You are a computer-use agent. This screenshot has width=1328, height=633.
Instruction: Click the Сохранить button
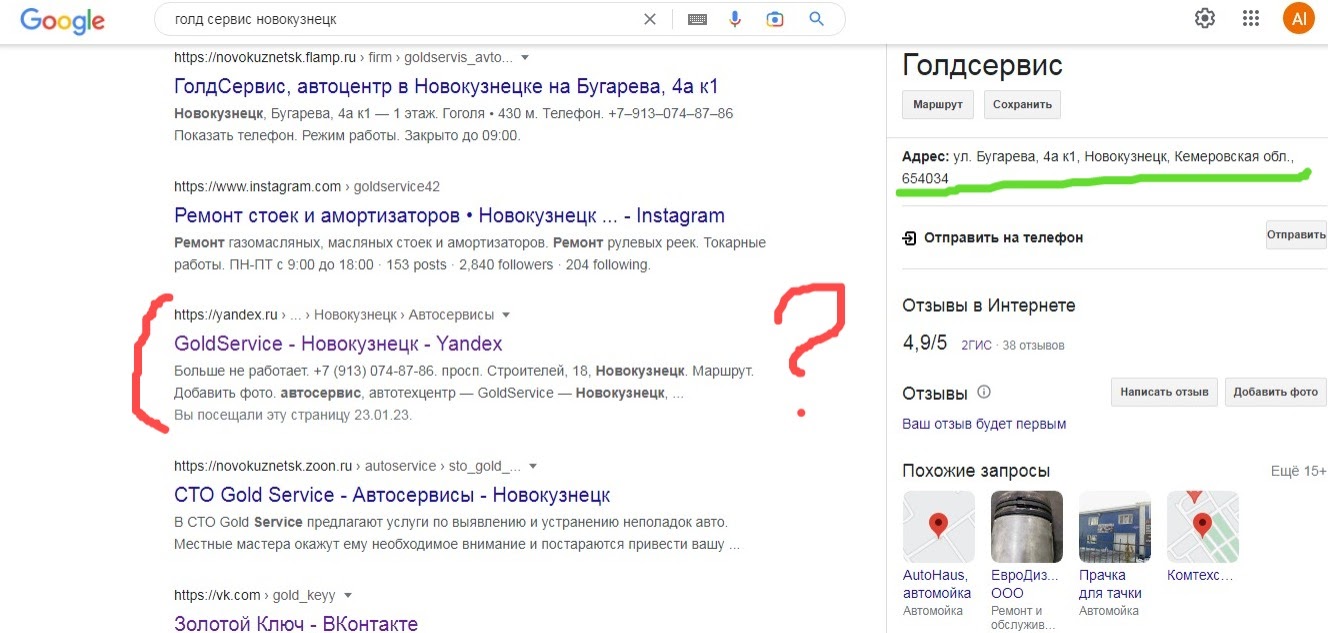pyautogui.click(x=1022, y=104)
